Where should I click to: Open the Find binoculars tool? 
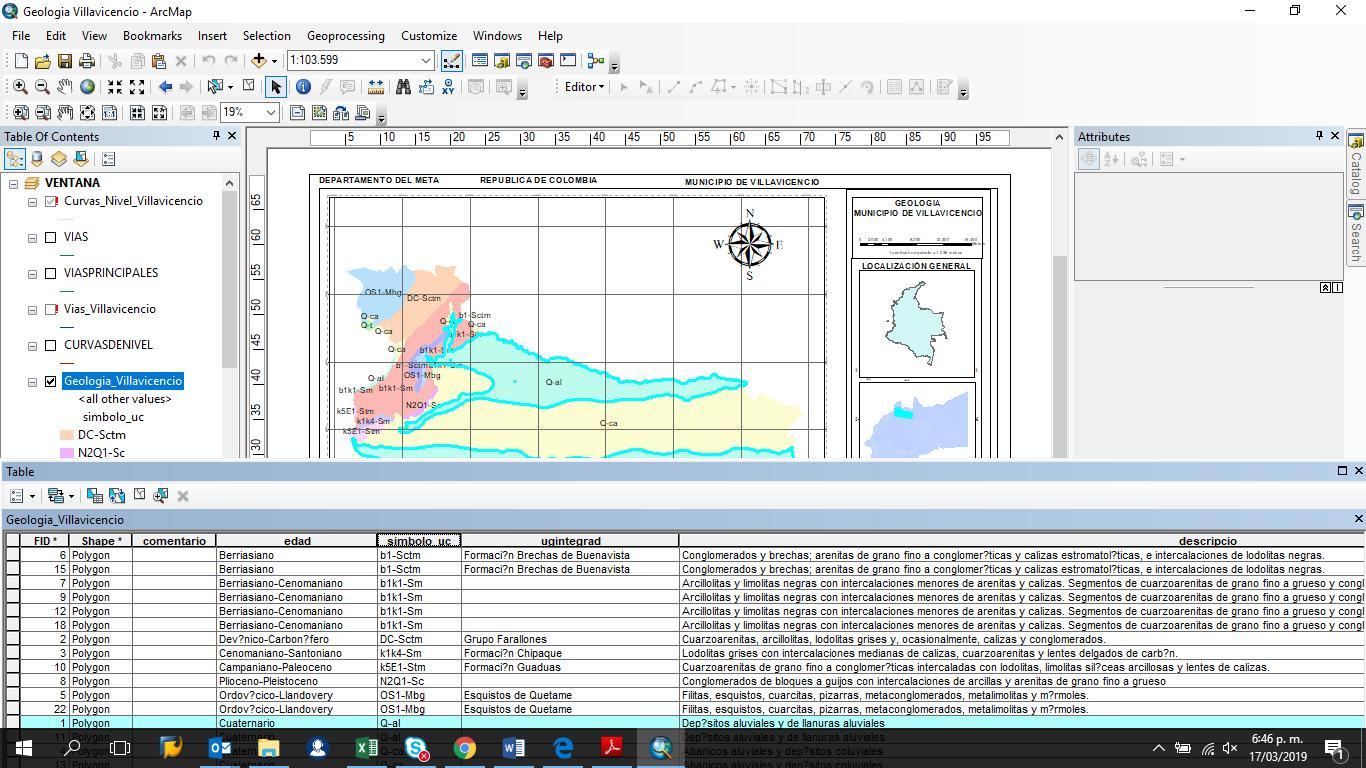point(403,87)
